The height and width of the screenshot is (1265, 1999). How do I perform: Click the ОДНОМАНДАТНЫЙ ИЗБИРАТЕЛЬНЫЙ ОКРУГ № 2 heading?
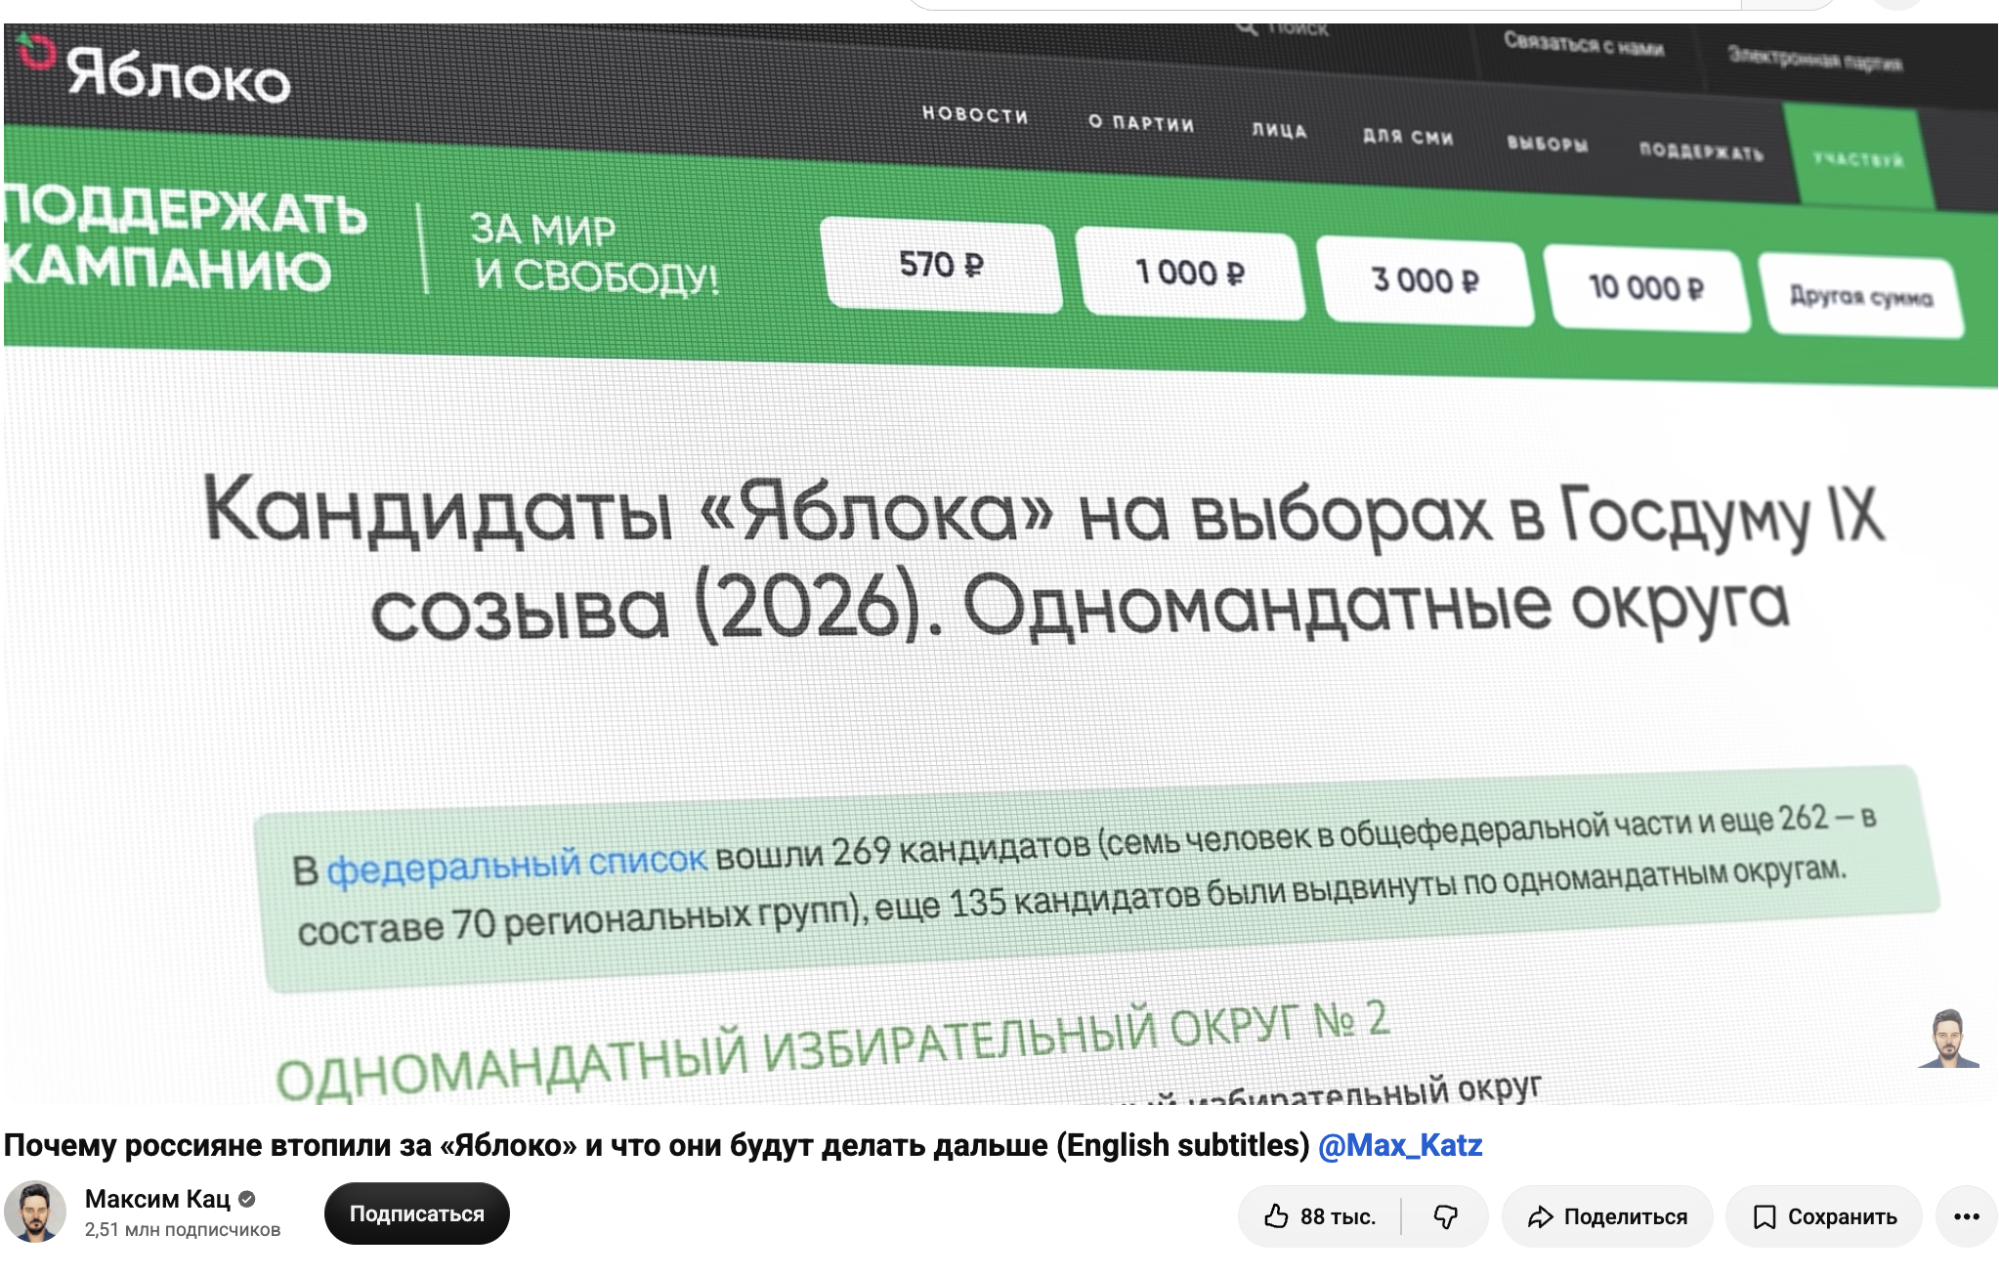point(832,1050)
